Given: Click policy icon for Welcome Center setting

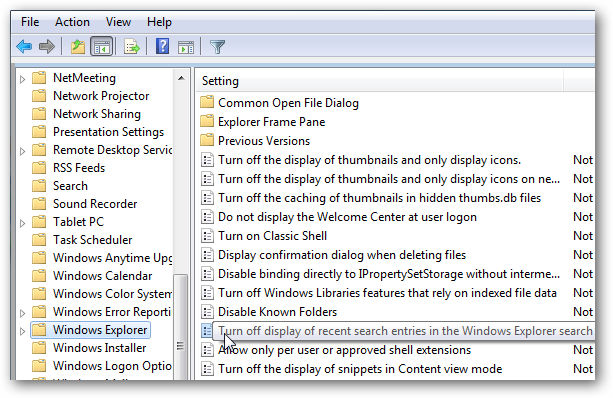Looking at the screenshot, I should coord(207,217).
